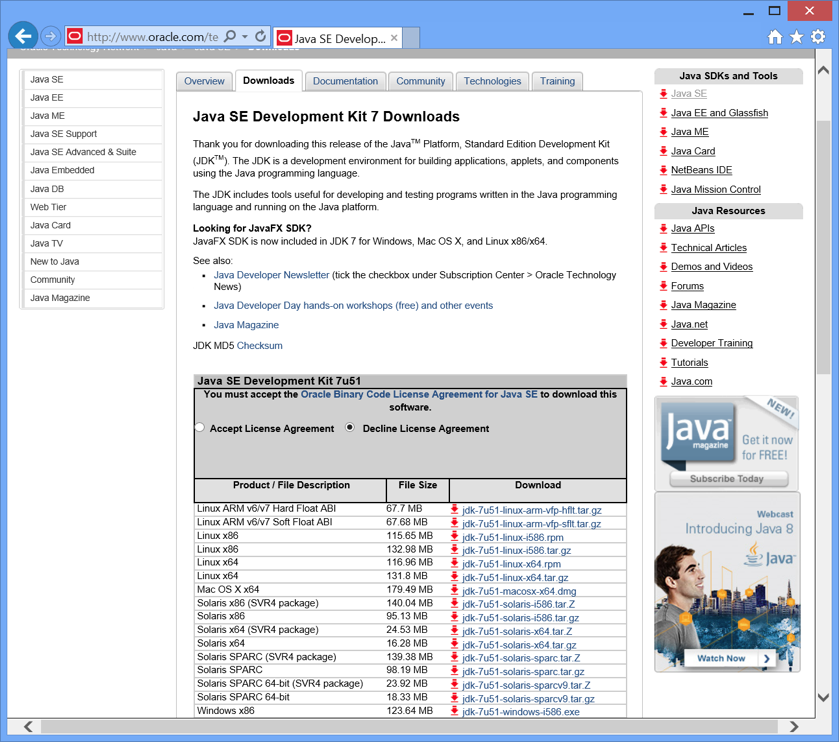Screen dimensions: 839x742
Task: Click download icon for jdk-7u51-linux-arm-vfp-hflt.tar.gz
Action: click(454, 509)
